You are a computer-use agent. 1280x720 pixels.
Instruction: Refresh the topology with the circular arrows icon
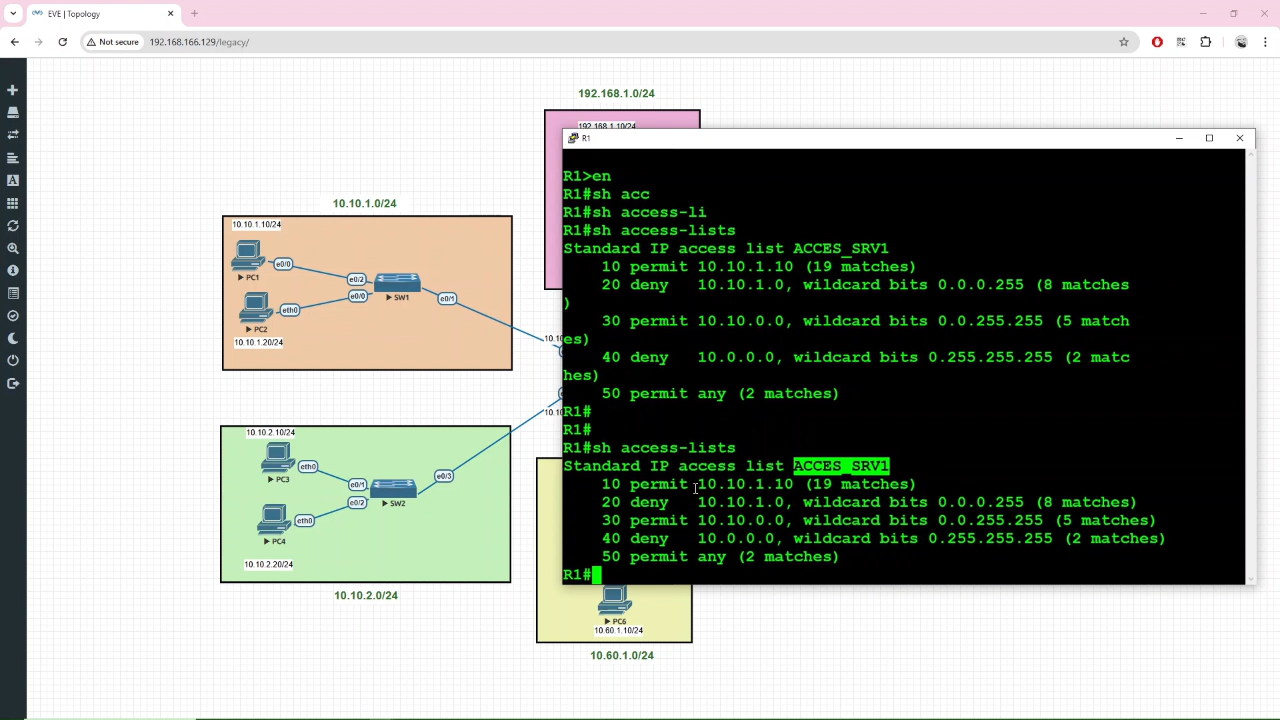pyautogui.click(x=13, y=225)
